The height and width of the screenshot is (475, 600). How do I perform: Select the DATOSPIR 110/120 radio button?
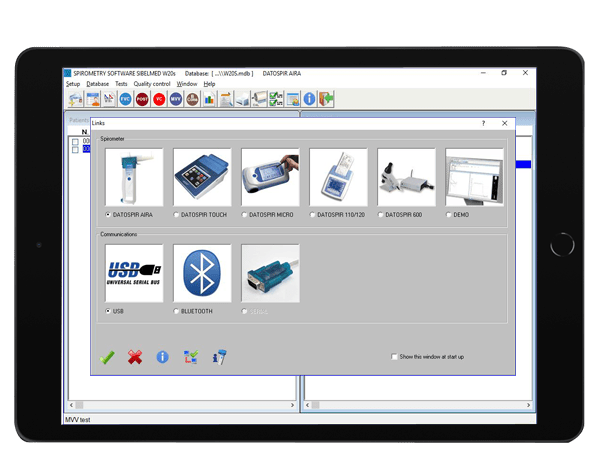tap(312, 215)
